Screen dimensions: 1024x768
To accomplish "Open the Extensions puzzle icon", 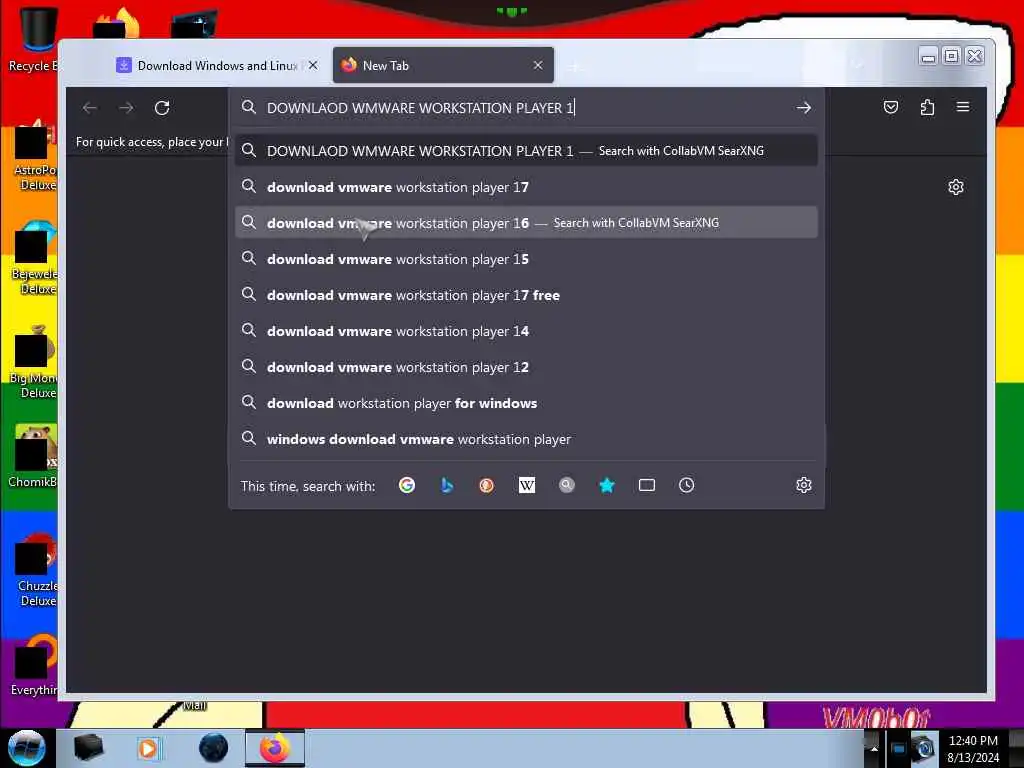I will point(927,107).
